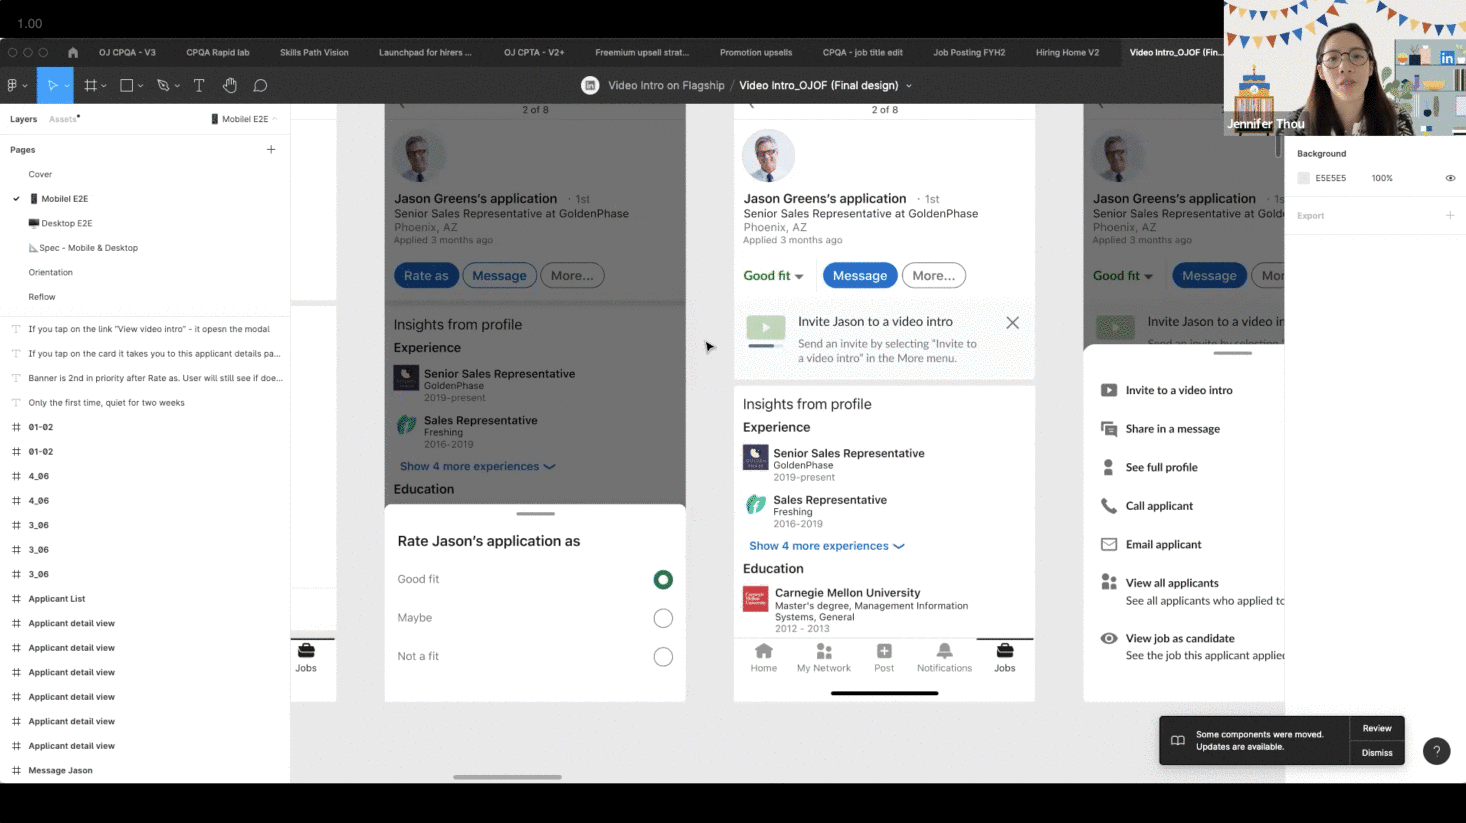This screenshot has height=823, width=1466.
Task: Open the Assets panel tab
Action: pos(63,119)
